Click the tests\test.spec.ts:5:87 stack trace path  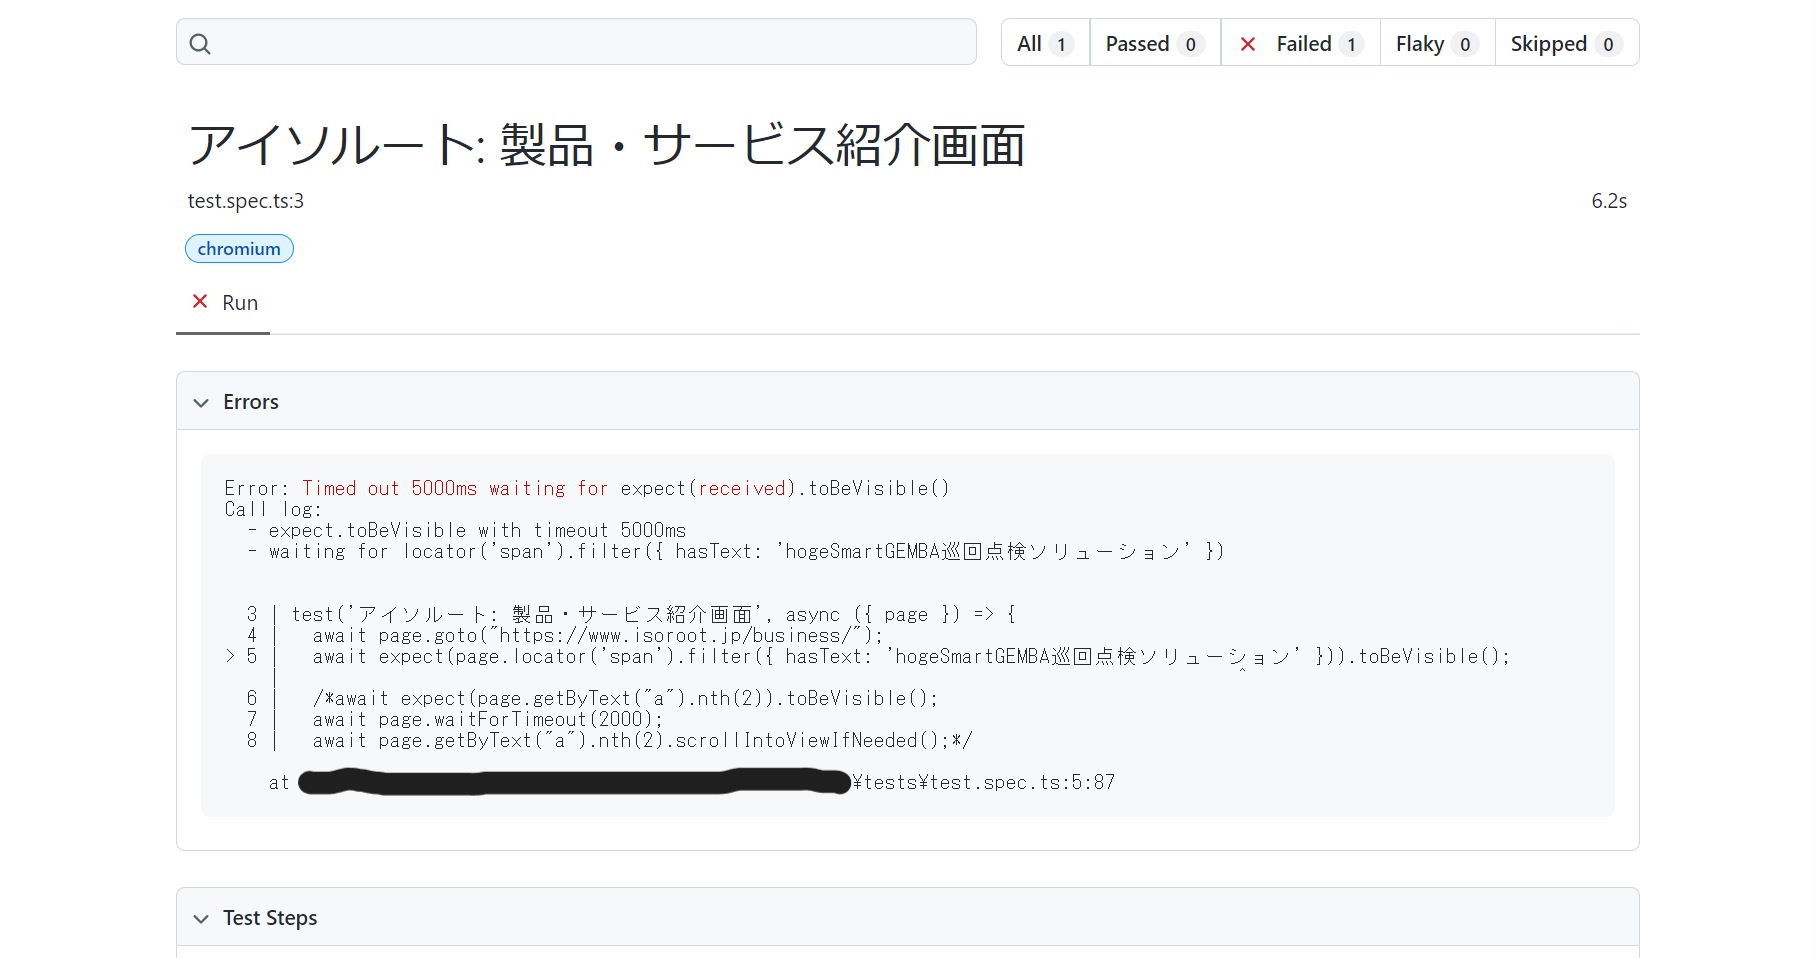984,782
